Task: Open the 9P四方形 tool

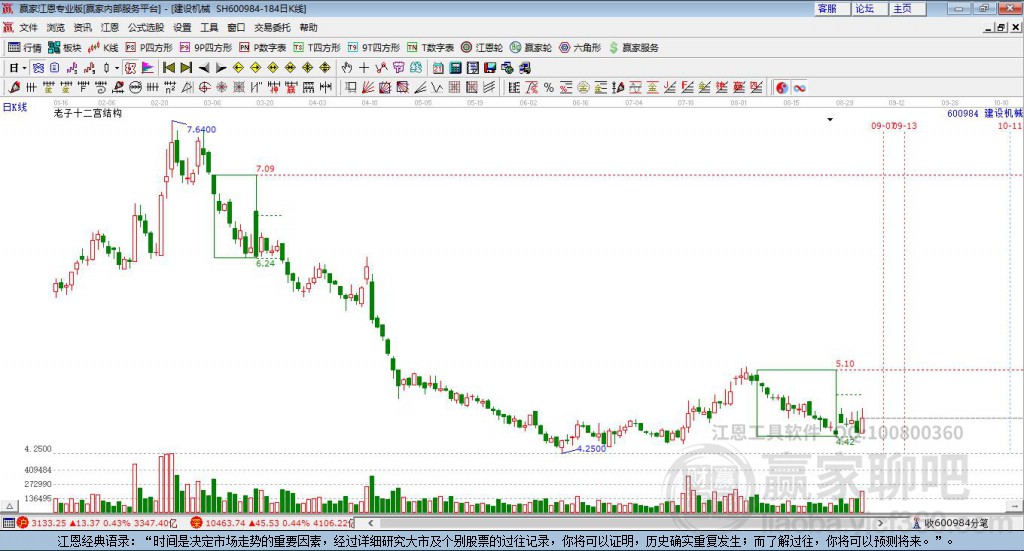Action: point(206,48)
